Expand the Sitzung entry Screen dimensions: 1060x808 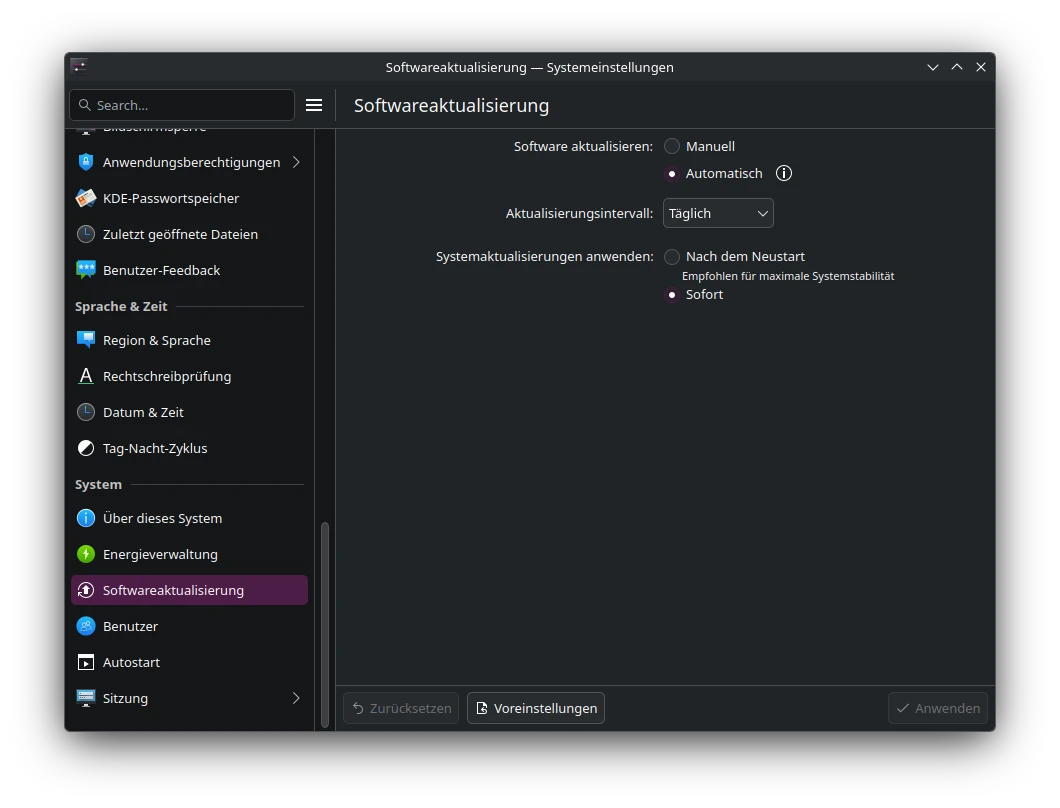[296, 698]
